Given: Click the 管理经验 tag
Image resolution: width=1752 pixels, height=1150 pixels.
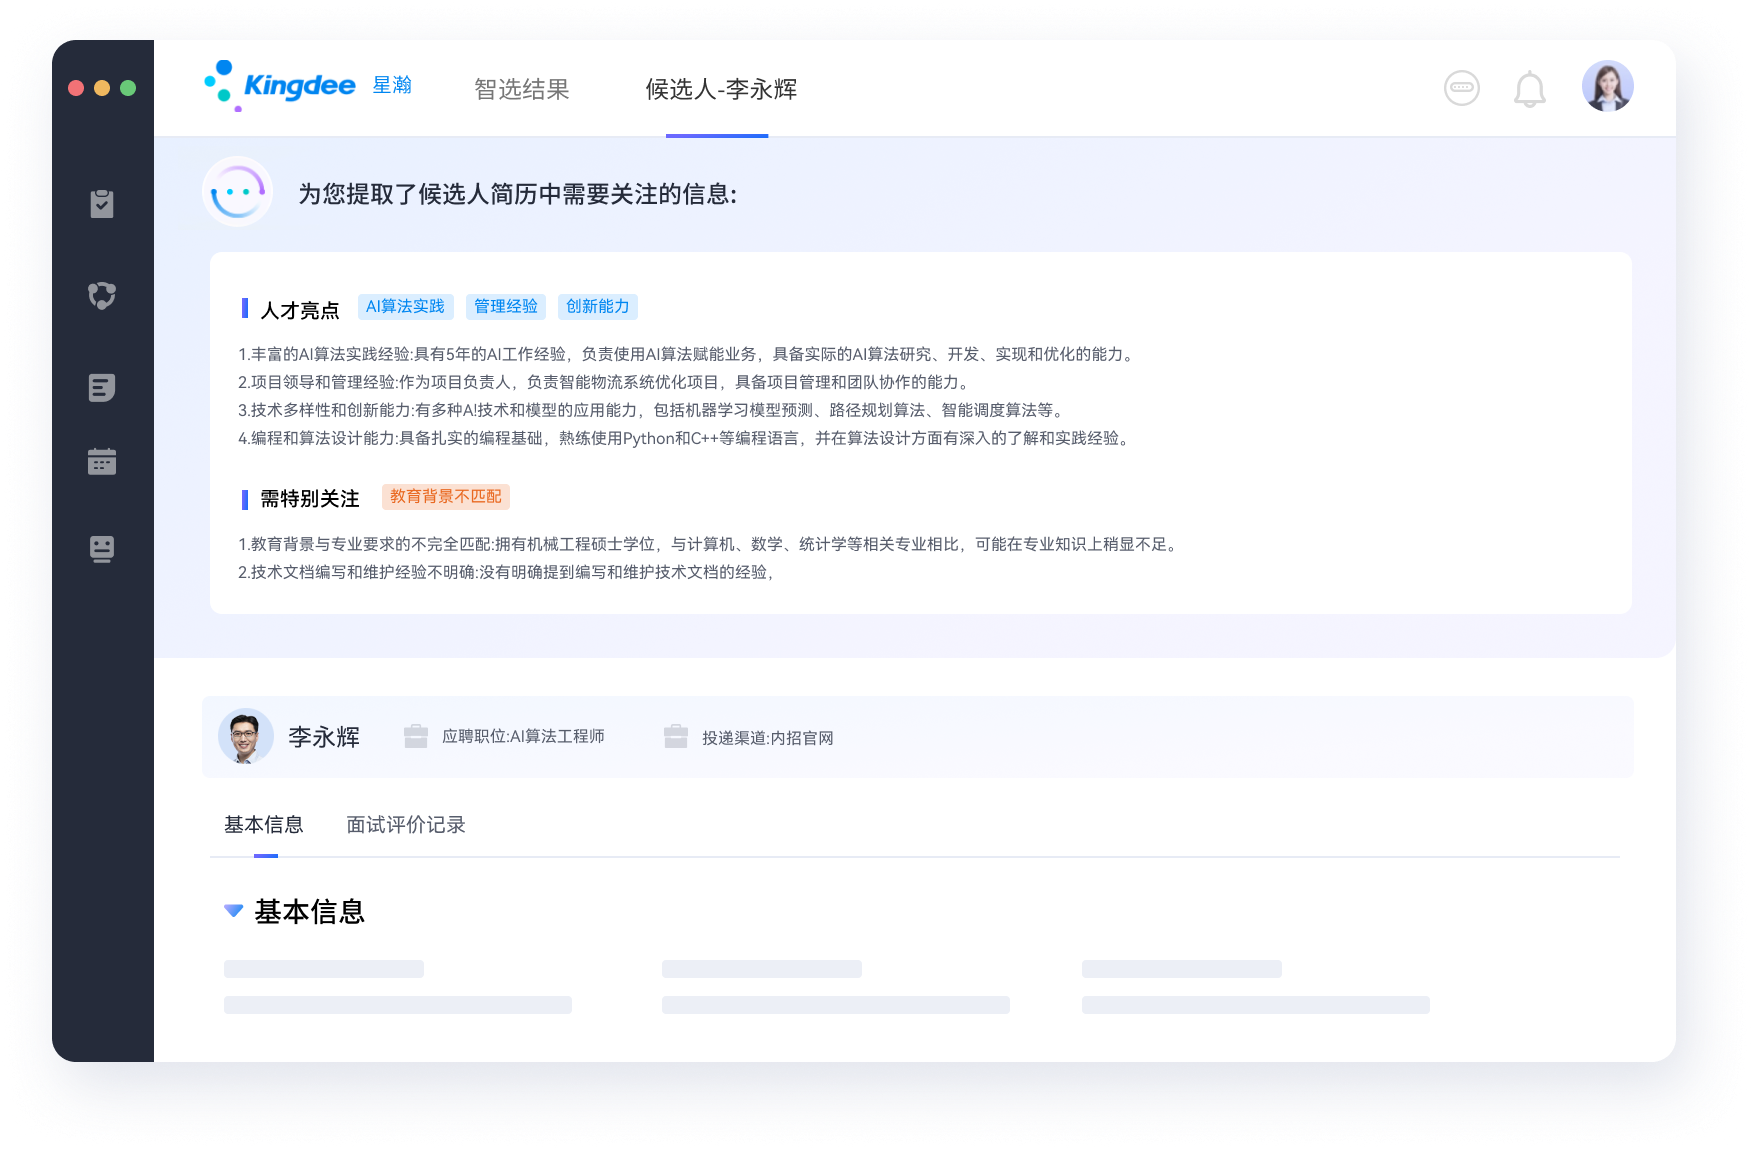Looking at the screenshot, I should 506,307.
